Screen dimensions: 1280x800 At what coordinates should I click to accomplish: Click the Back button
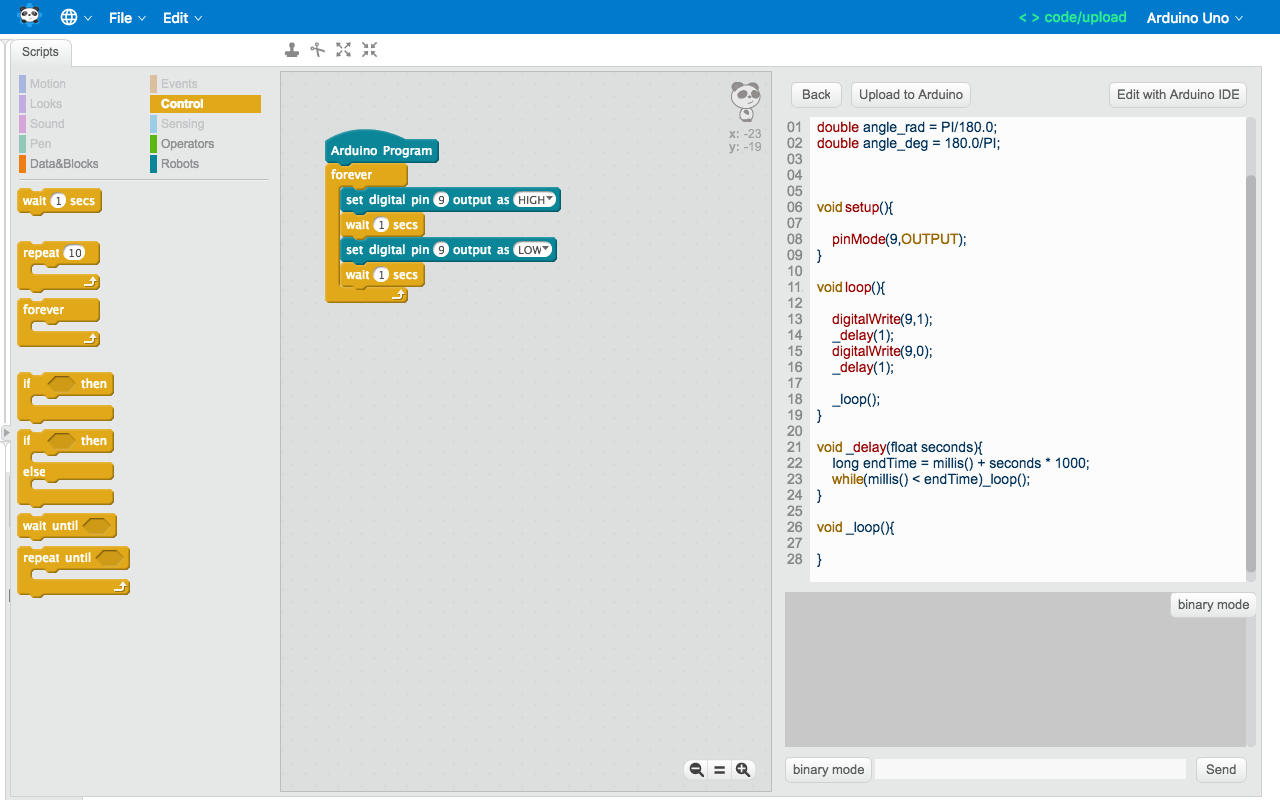click(816, 94)
